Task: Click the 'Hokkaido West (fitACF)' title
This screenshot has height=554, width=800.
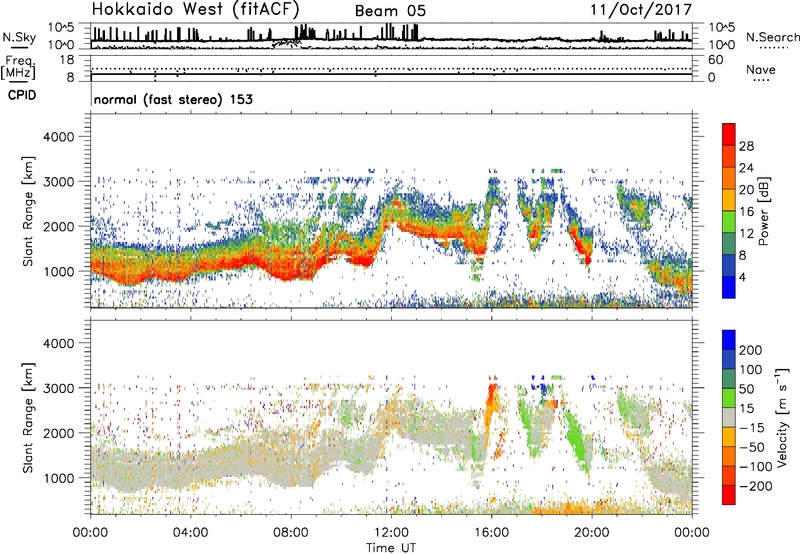Action: [x=195, y=9]
